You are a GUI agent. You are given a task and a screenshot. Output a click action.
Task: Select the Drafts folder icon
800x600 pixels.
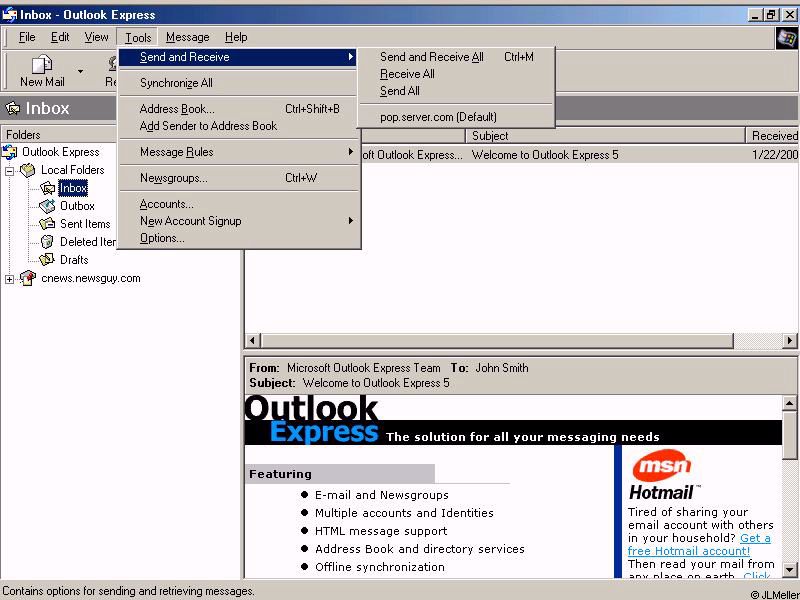point(47,260)
